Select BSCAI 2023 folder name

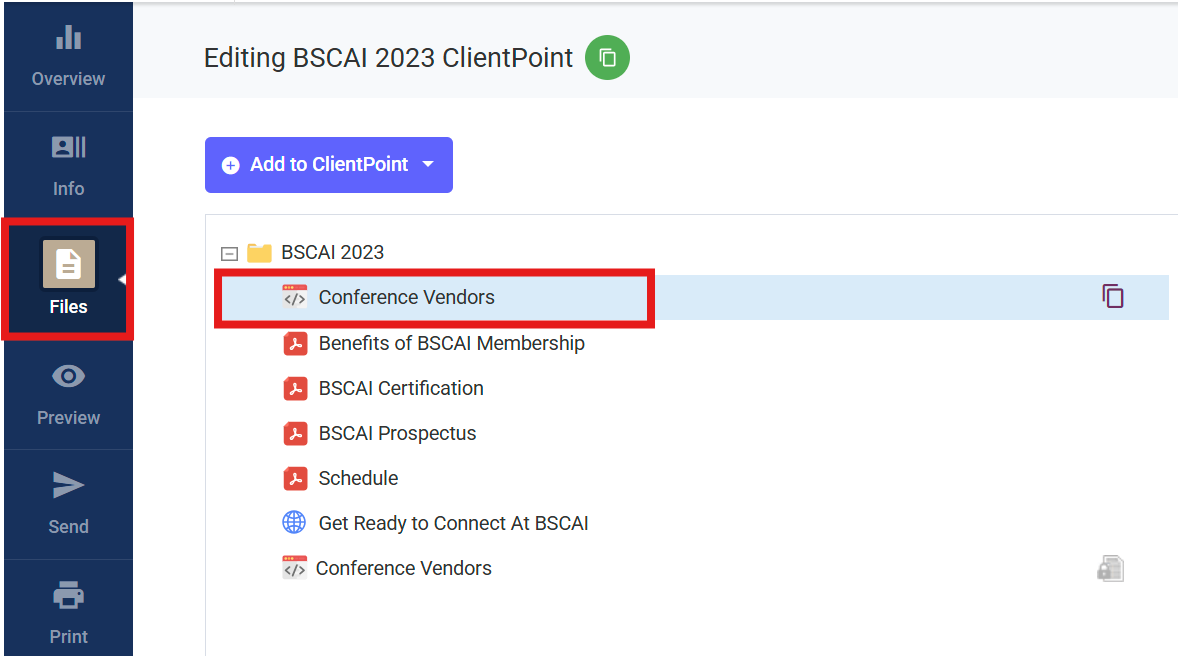click(x=332, y=252)
